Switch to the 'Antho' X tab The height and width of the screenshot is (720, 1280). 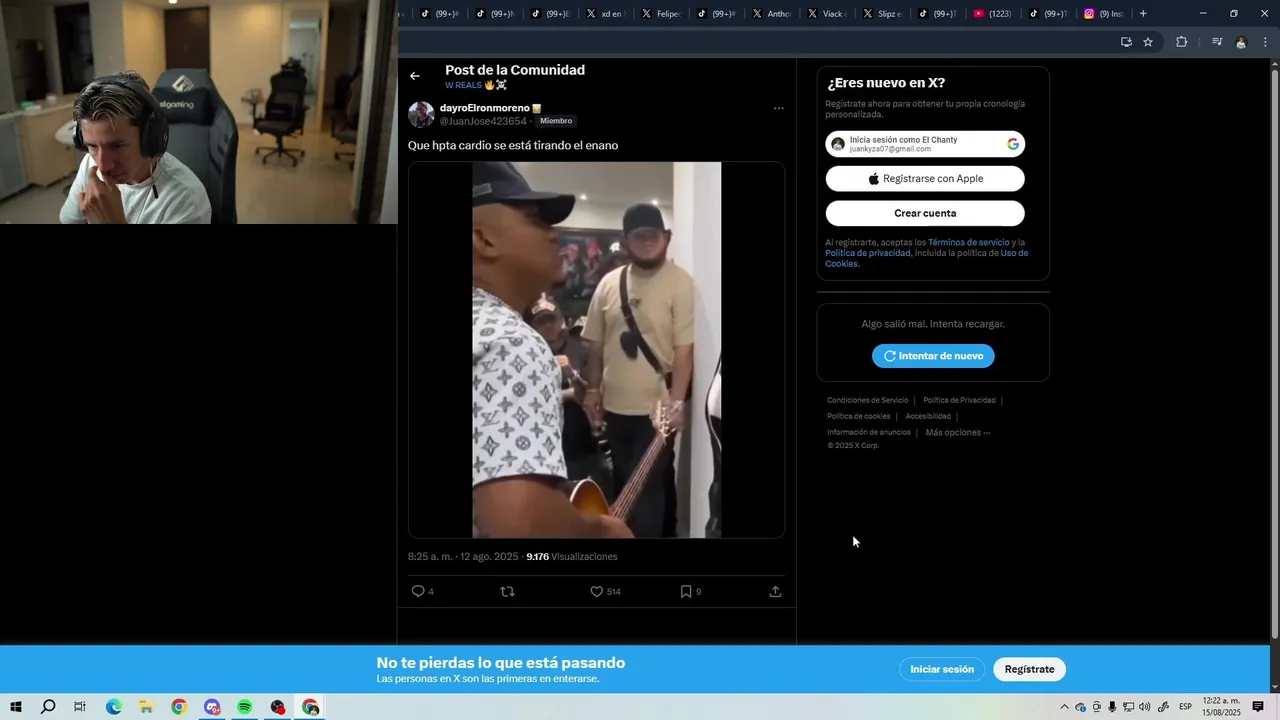click(771, 14)
